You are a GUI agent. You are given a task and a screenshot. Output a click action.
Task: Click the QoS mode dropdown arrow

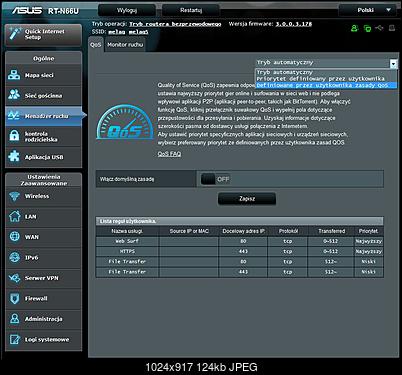tap(394, 63)
